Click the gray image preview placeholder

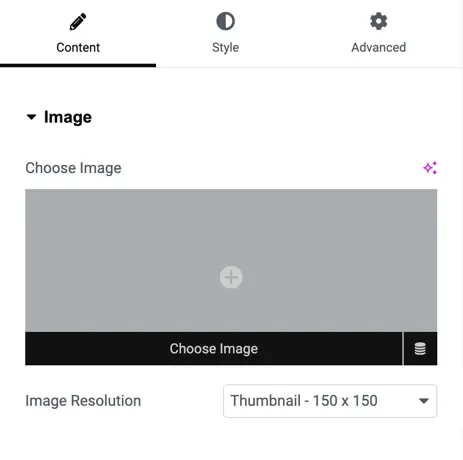231,260
